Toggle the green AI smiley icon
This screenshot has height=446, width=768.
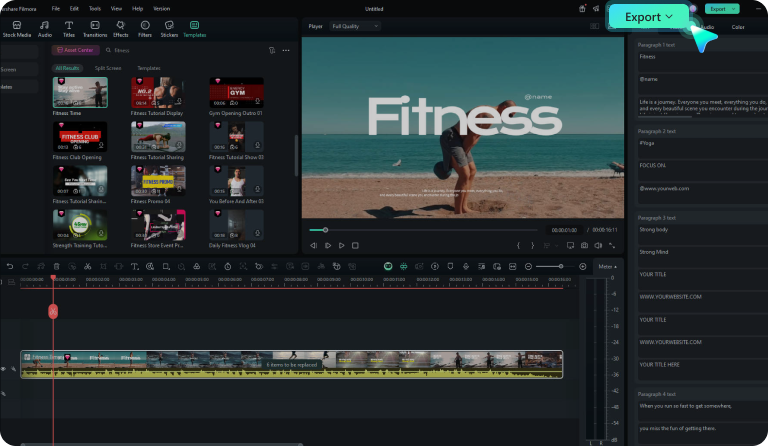point(388,266)
